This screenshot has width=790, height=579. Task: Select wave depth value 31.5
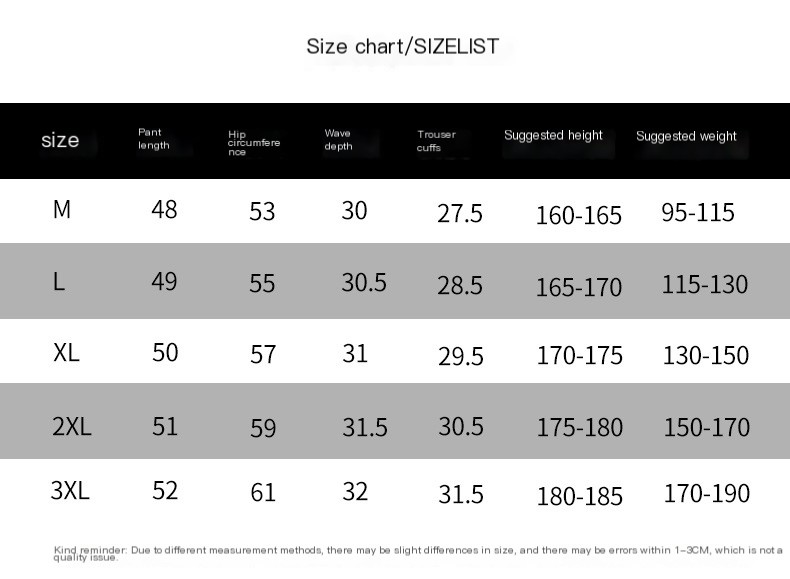(x=365, y=427)
